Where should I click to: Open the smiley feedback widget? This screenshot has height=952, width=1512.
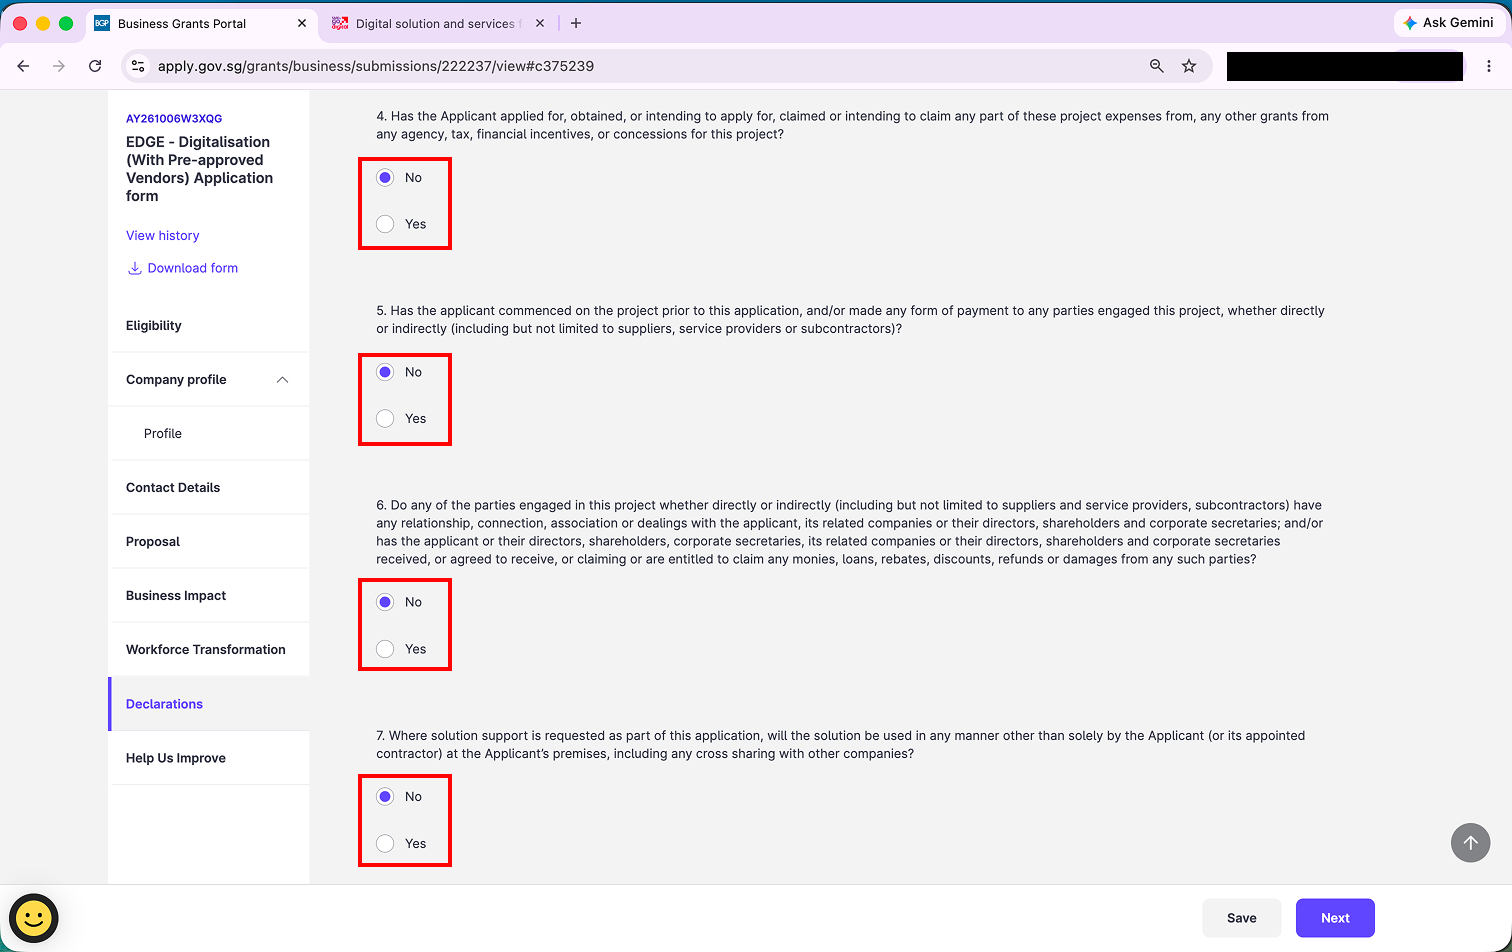coord(34,918)
